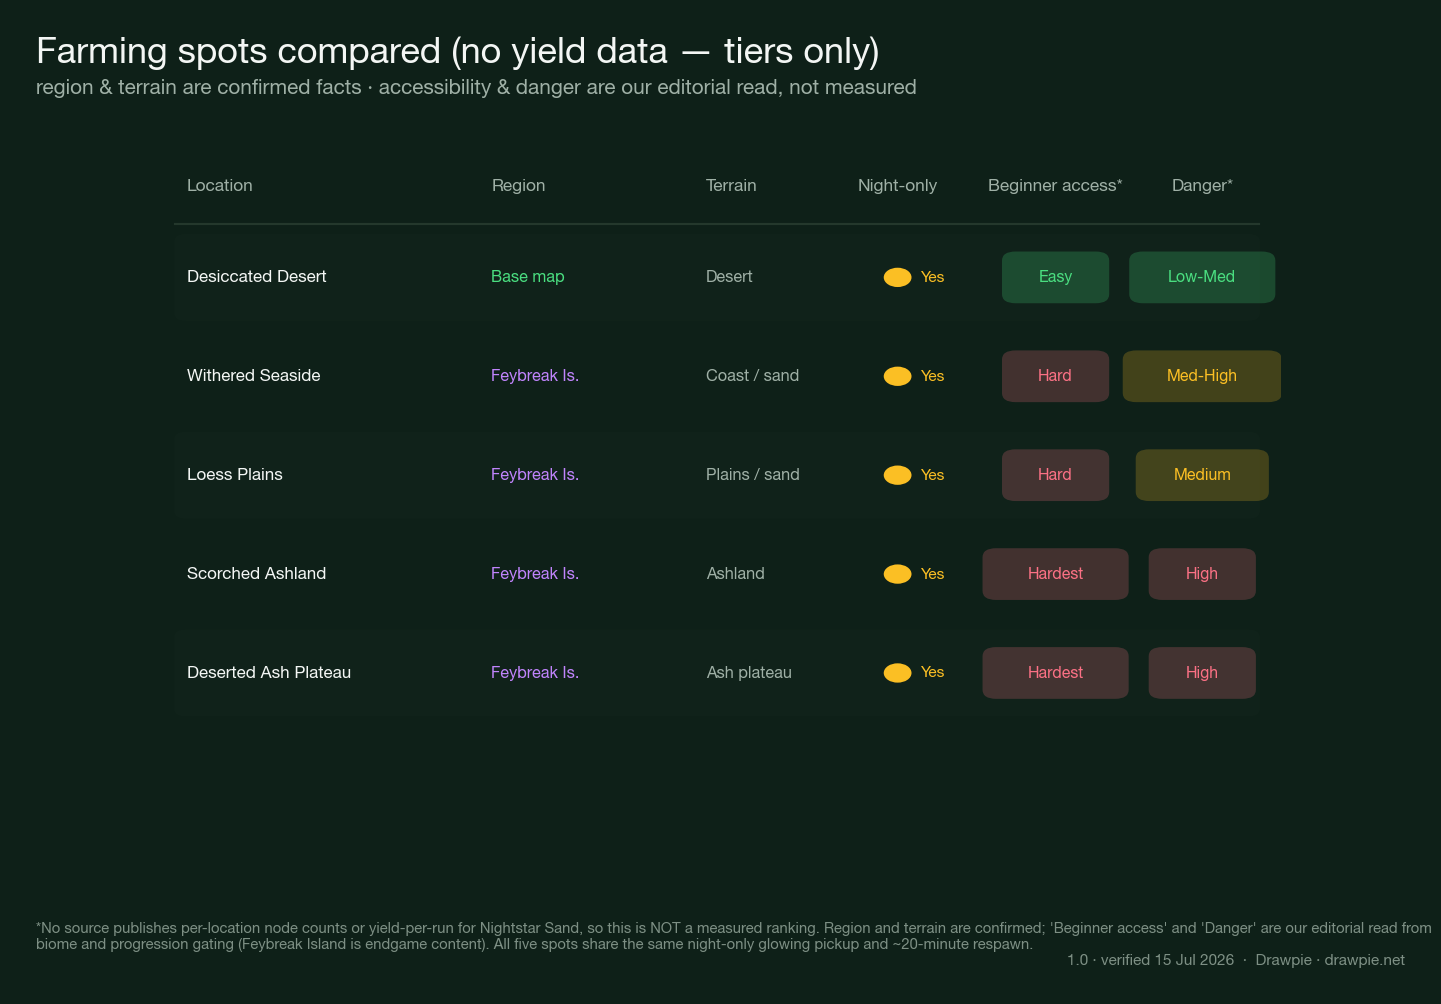The image size is (1441, 1004).
Task: Click the Beginner access* column header
Action: (x=1055, y=185)
